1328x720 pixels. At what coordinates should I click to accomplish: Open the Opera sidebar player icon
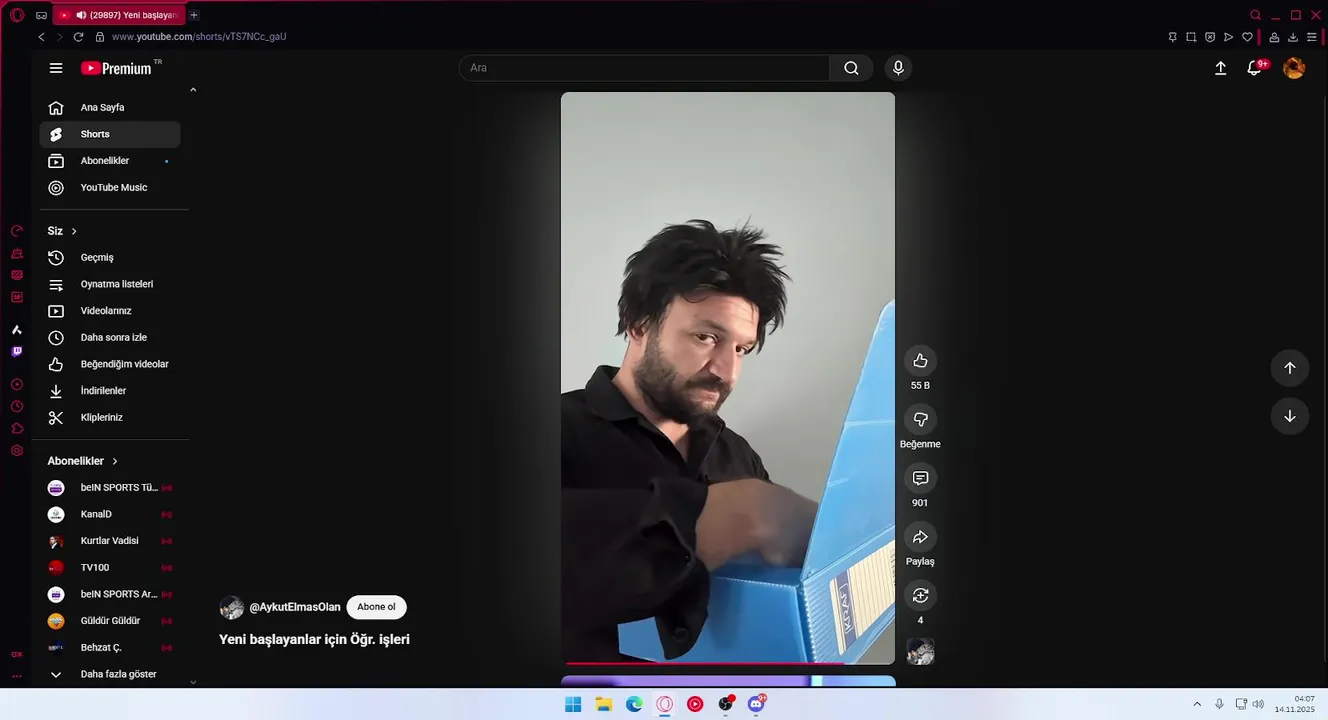click(17, 385)
